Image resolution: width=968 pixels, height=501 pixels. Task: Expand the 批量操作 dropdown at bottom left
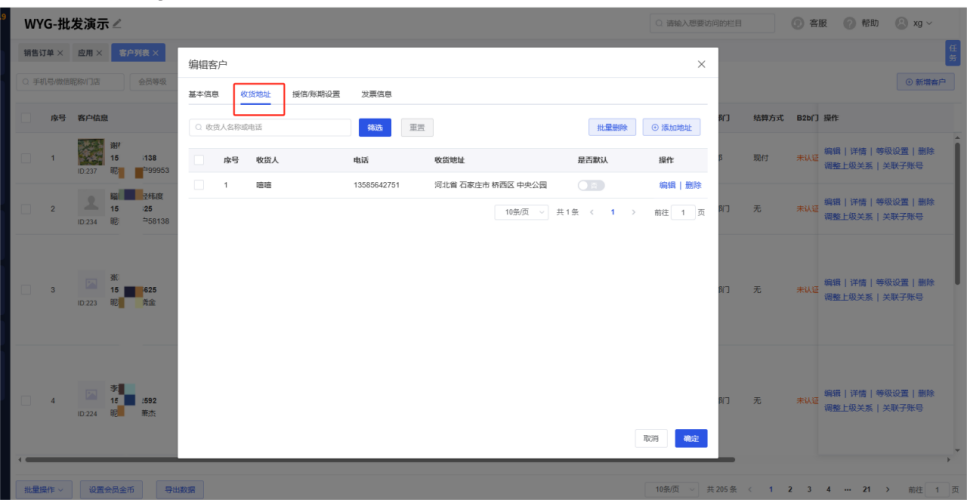coord(46,489)
